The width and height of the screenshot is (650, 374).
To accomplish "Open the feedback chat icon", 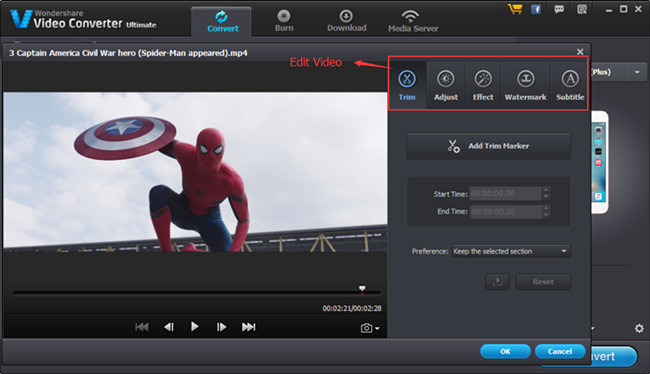I will click(x=559, y=9).
